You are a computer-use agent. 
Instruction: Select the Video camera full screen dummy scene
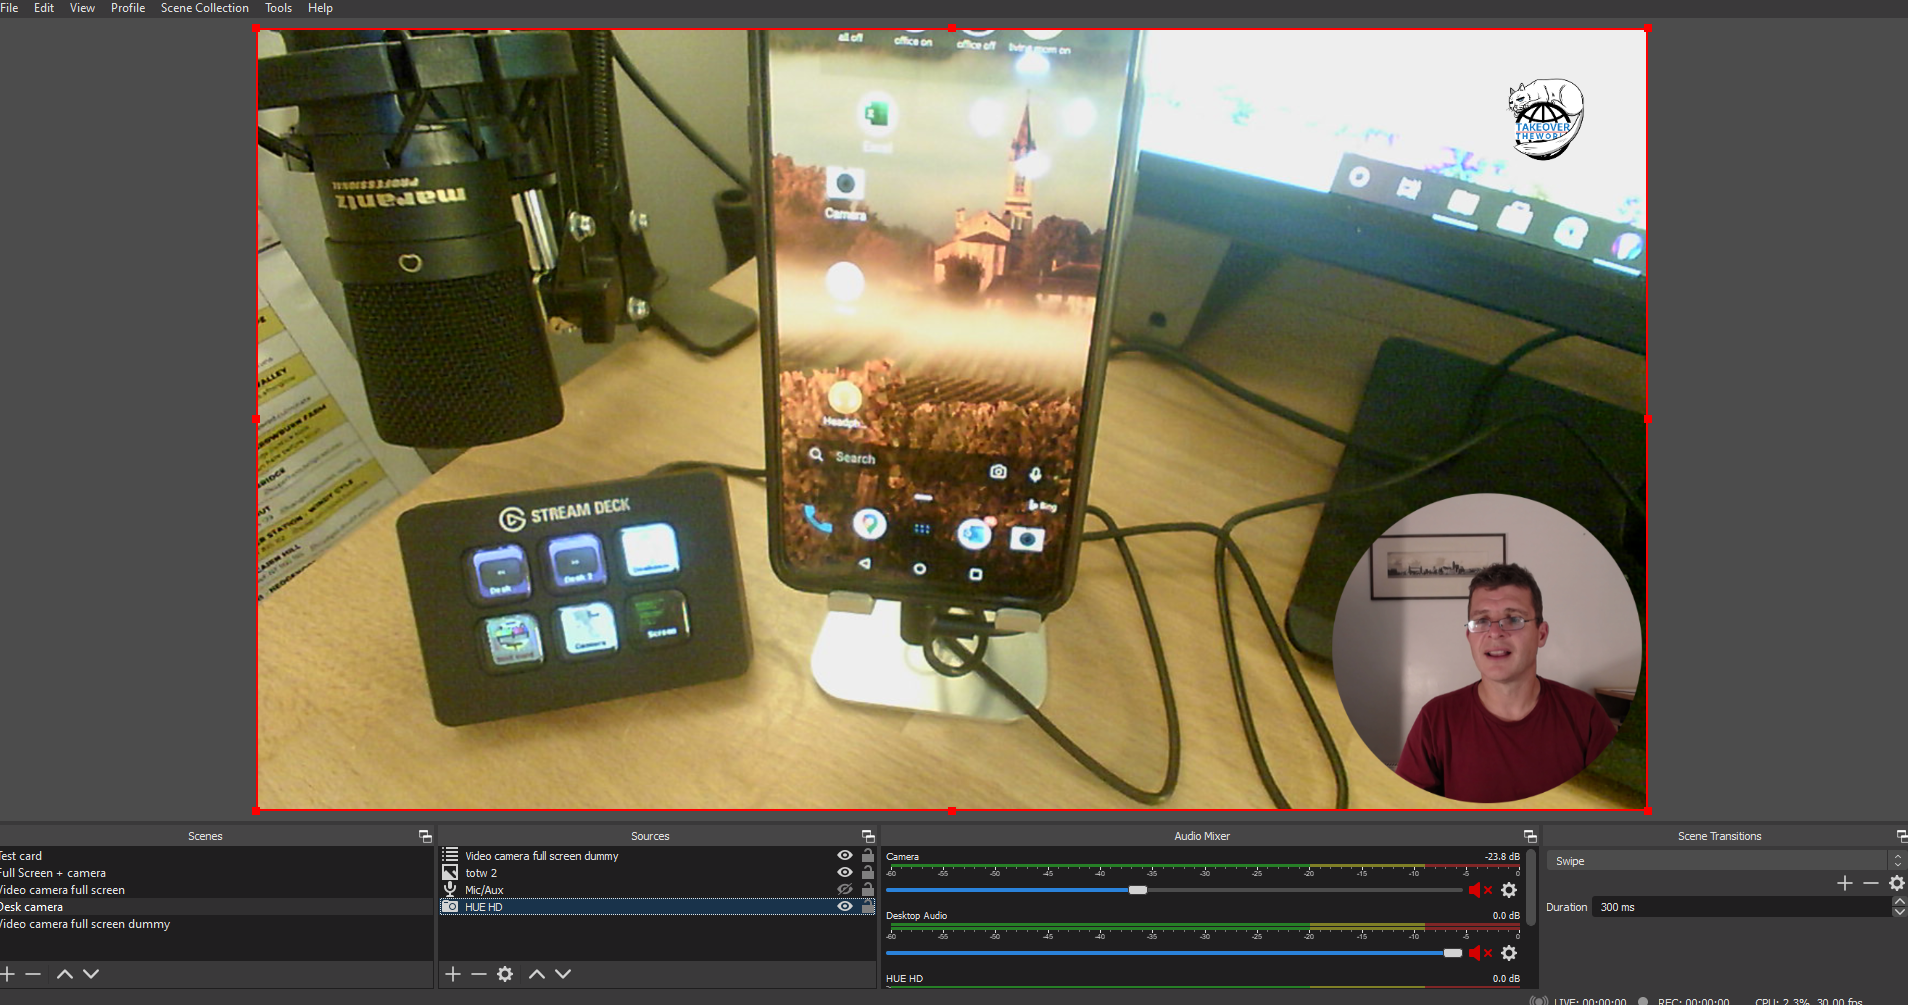216,924
